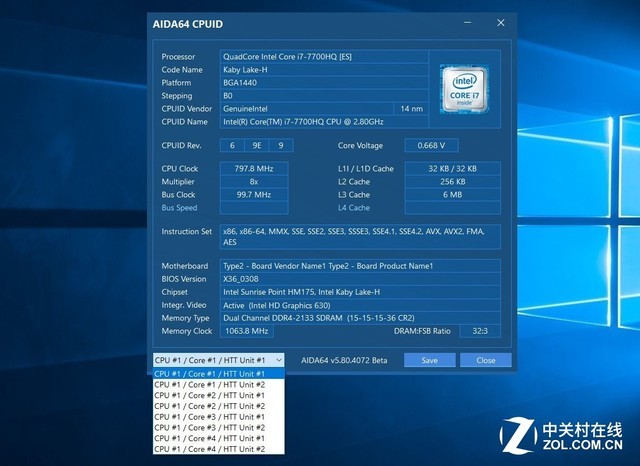
Task: Select CPU #1 / Core #4 / HTT Unit #2
Action: (219, 449)
